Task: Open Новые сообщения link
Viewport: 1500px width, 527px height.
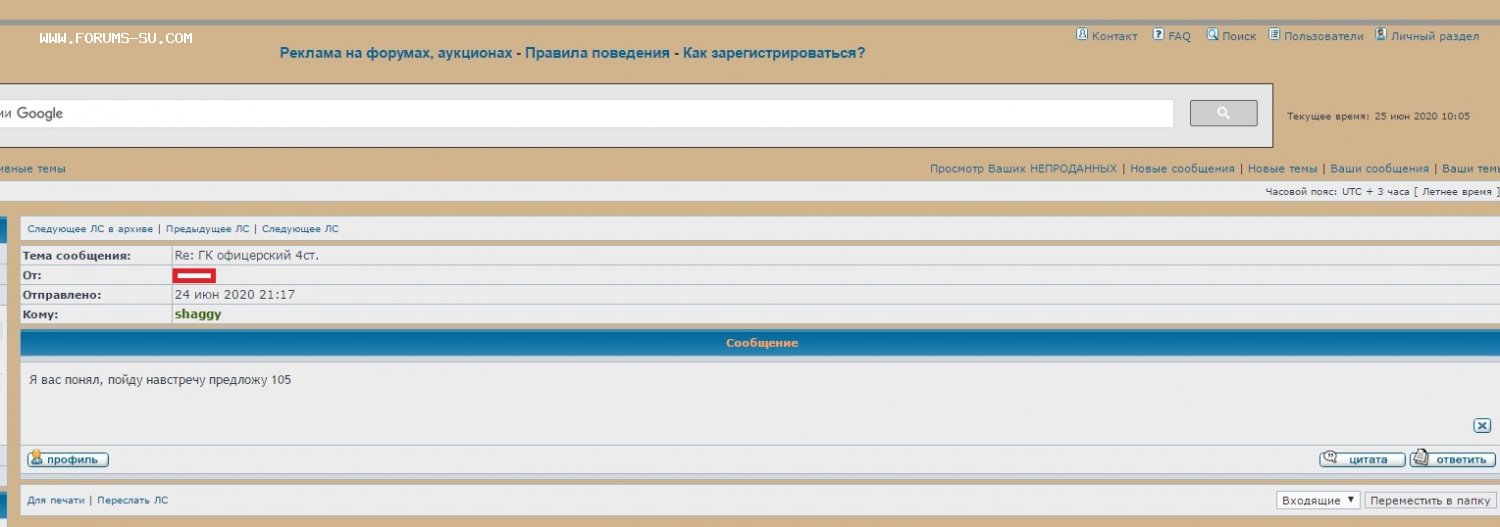Action: [x=1182, y=169]
